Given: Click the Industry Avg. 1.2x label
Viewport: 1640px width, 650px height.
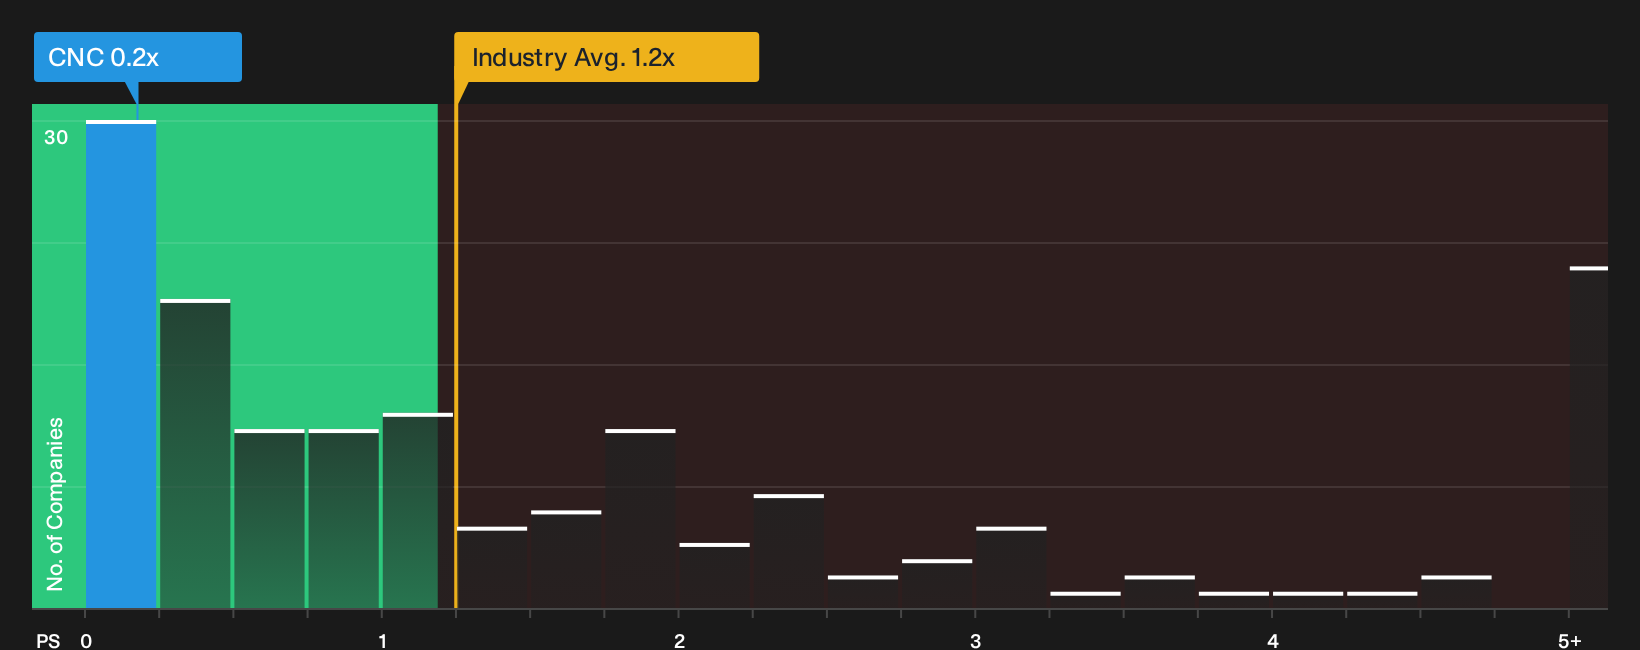Looking at the screenshot, I should [606, 57].
